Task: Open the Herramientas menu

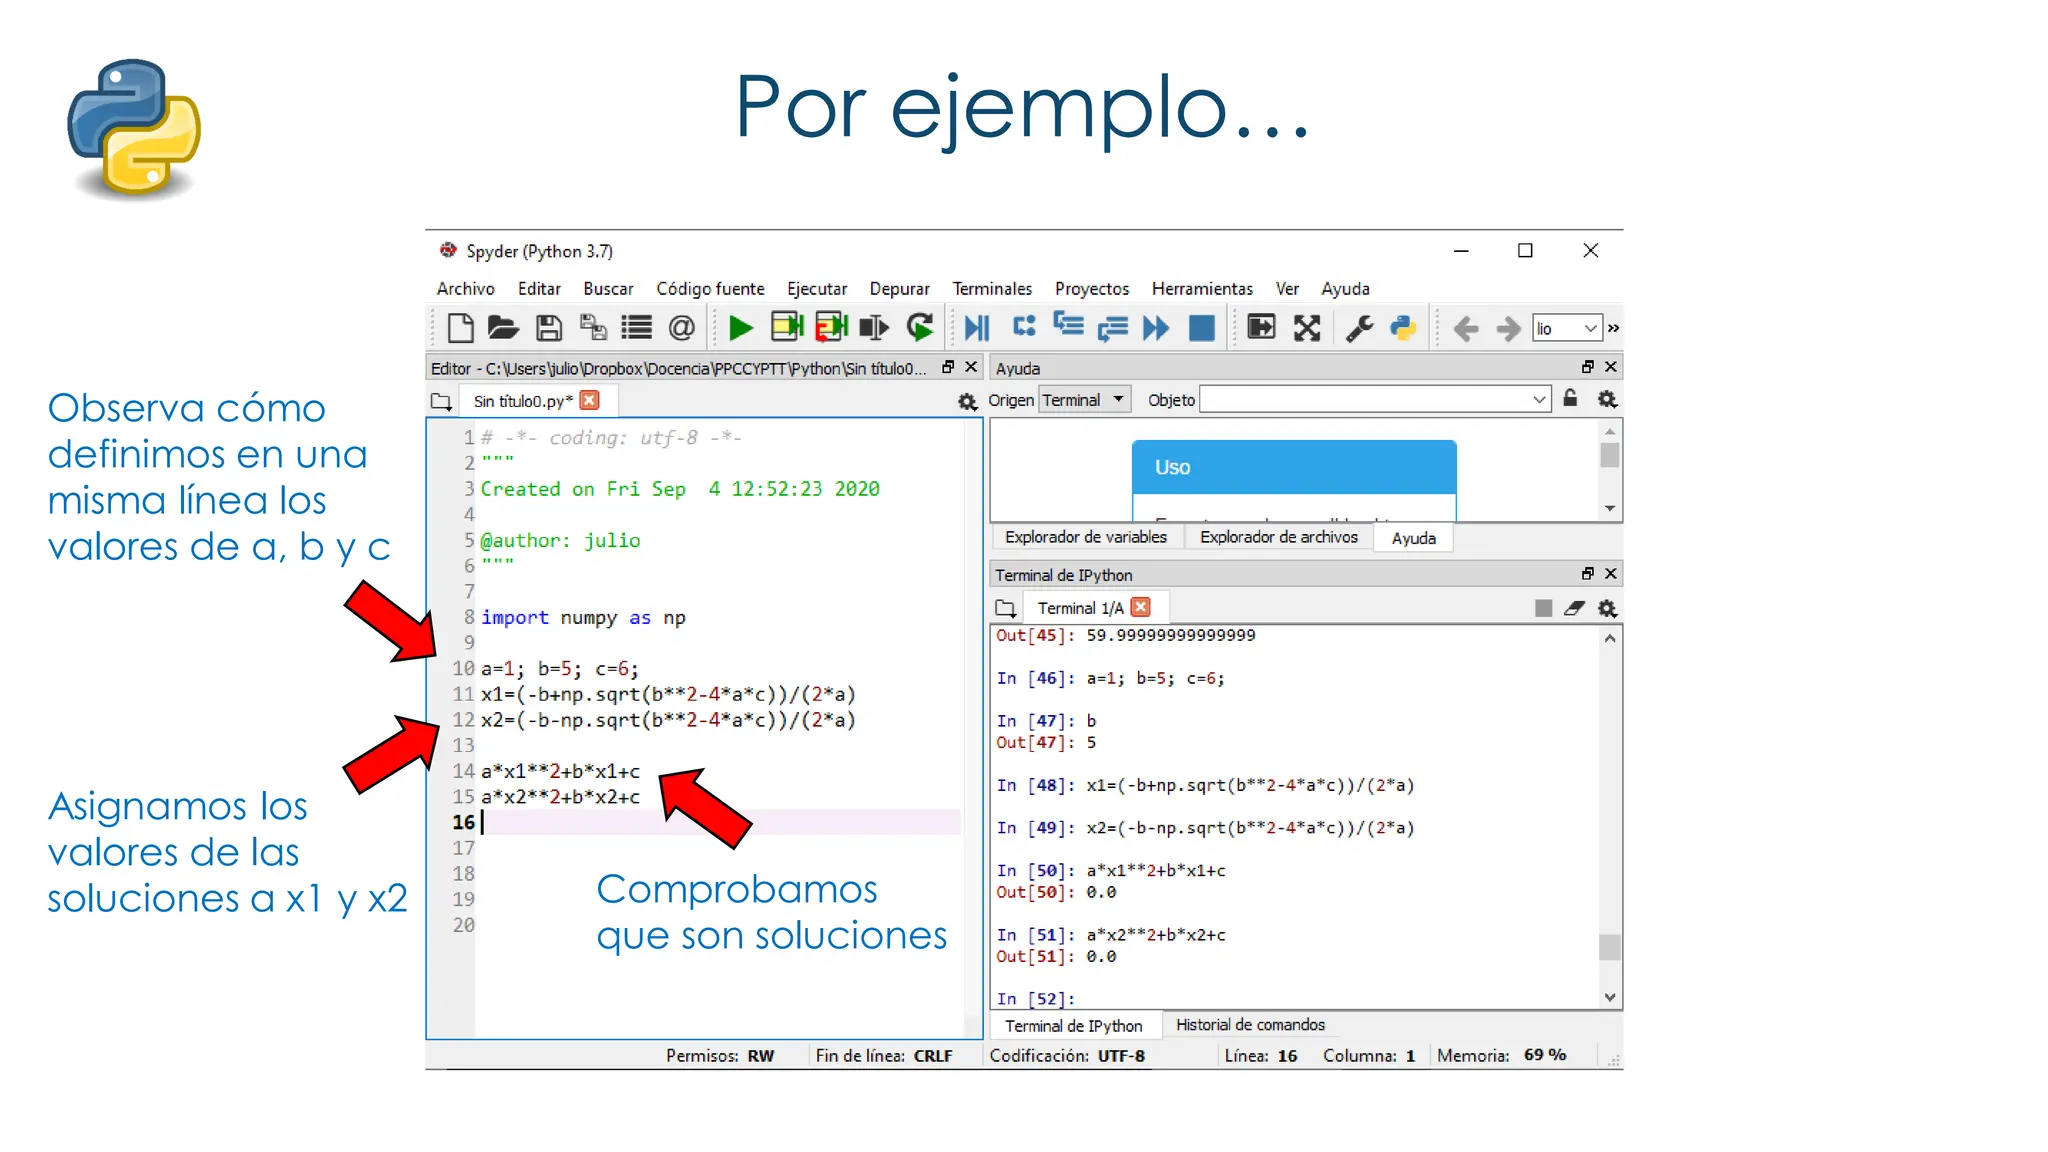Action: click(1202, 288)
